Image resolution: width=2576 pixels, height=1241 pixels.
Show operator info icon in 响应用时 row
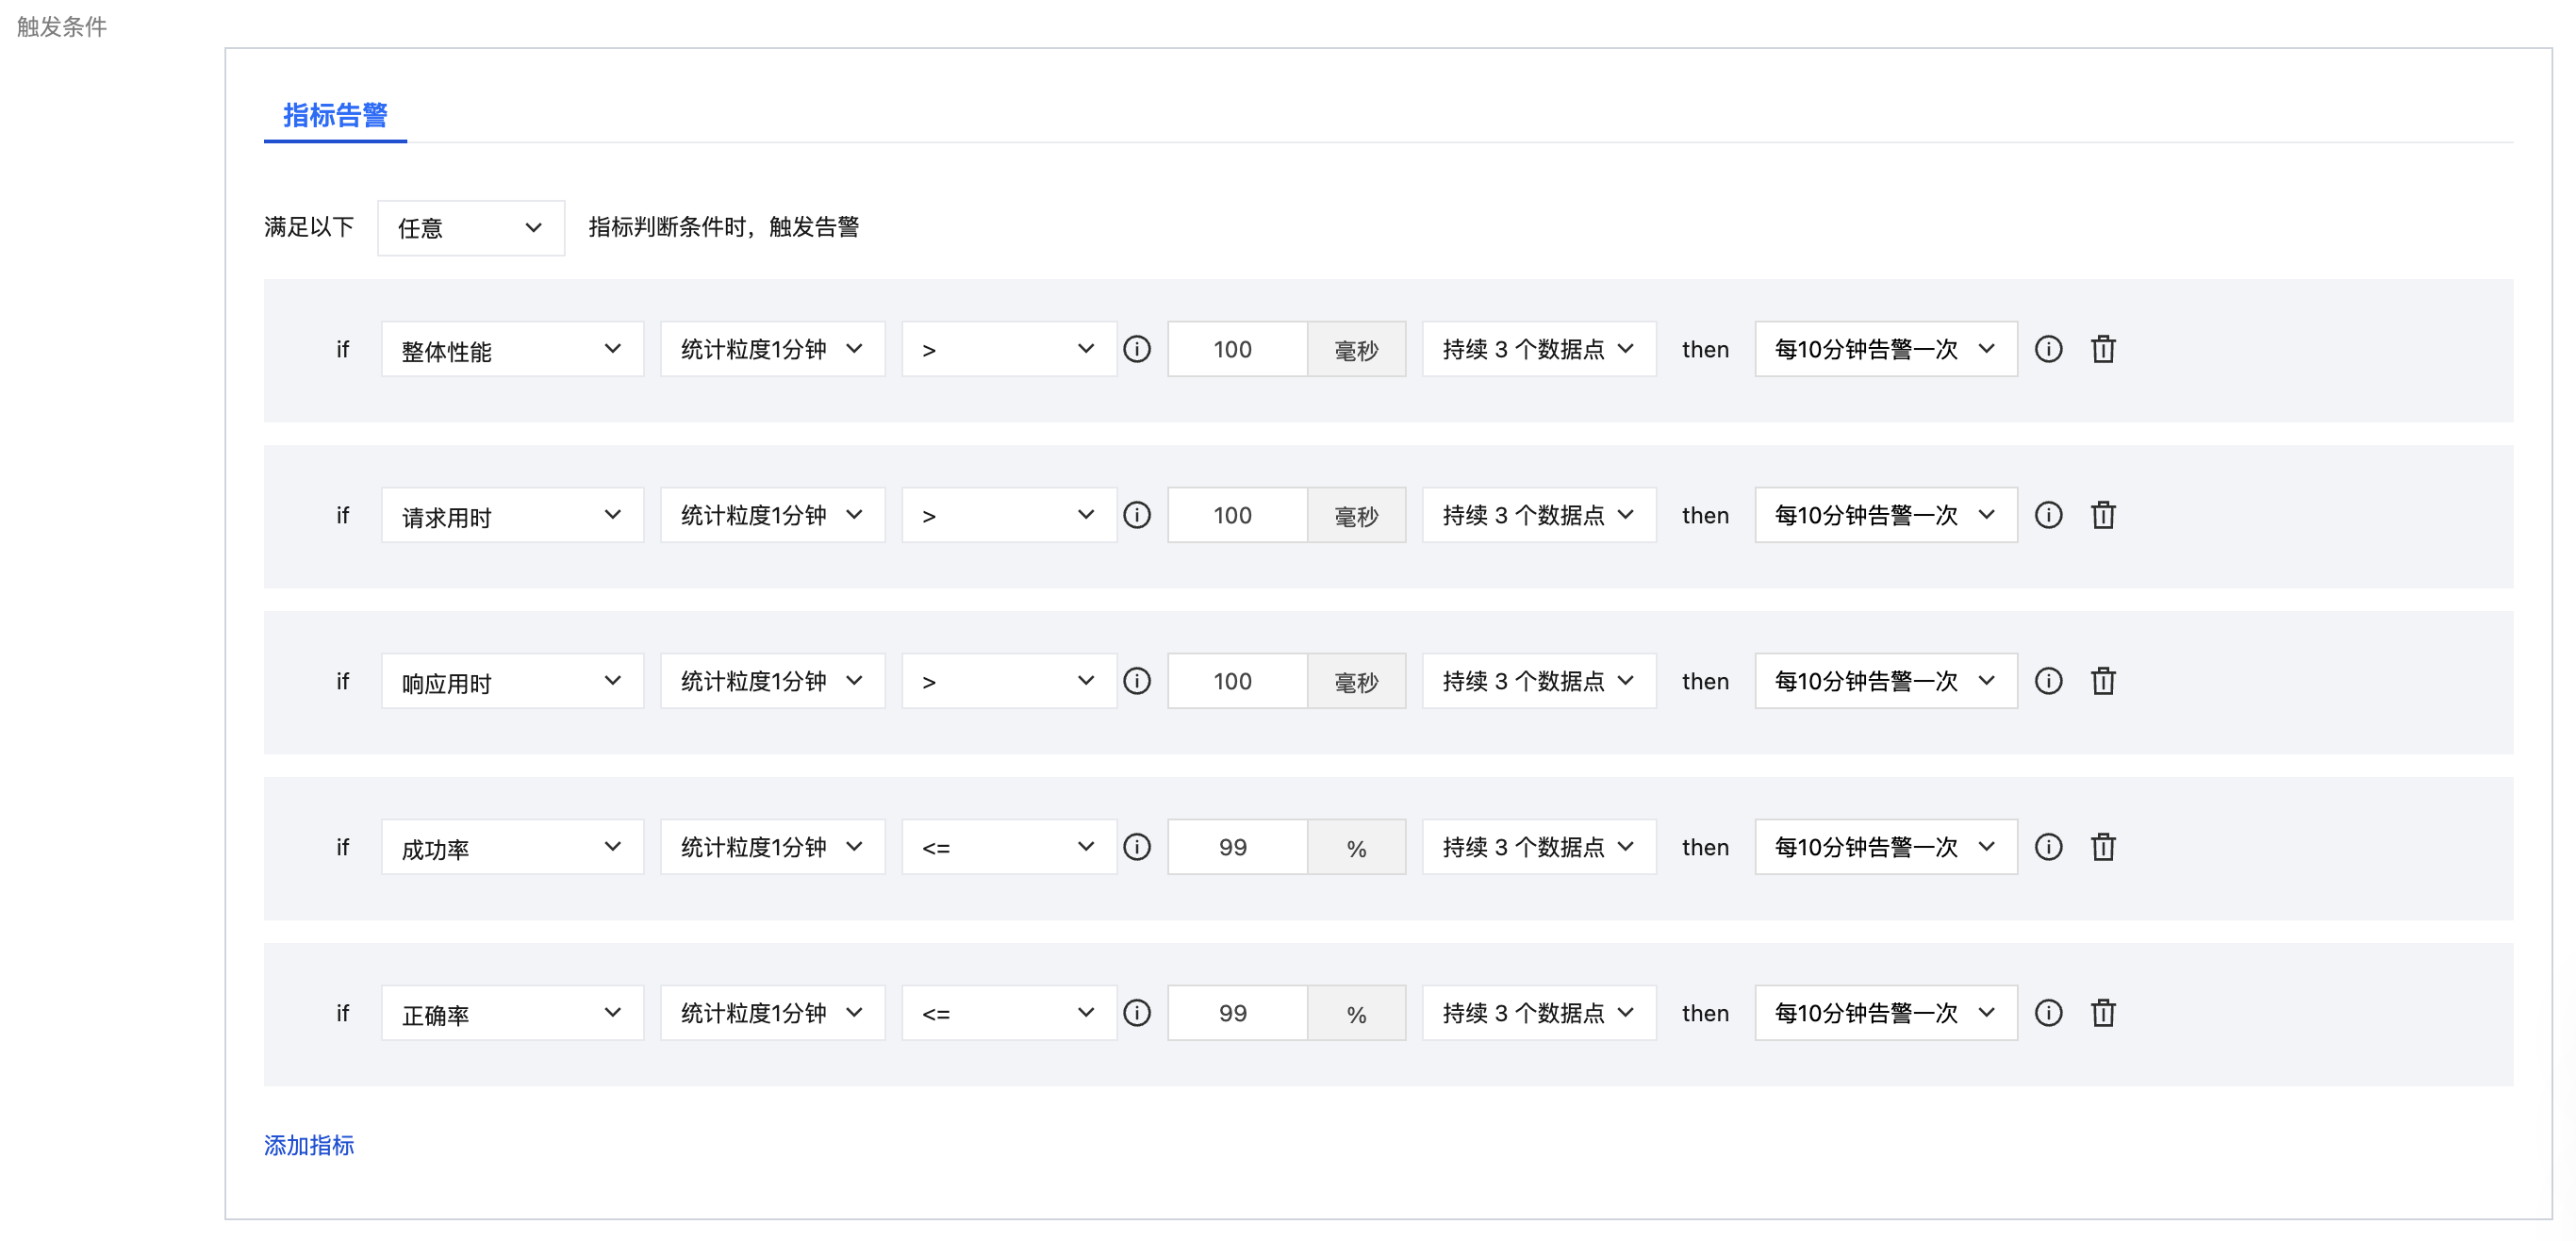point(1137,681)
